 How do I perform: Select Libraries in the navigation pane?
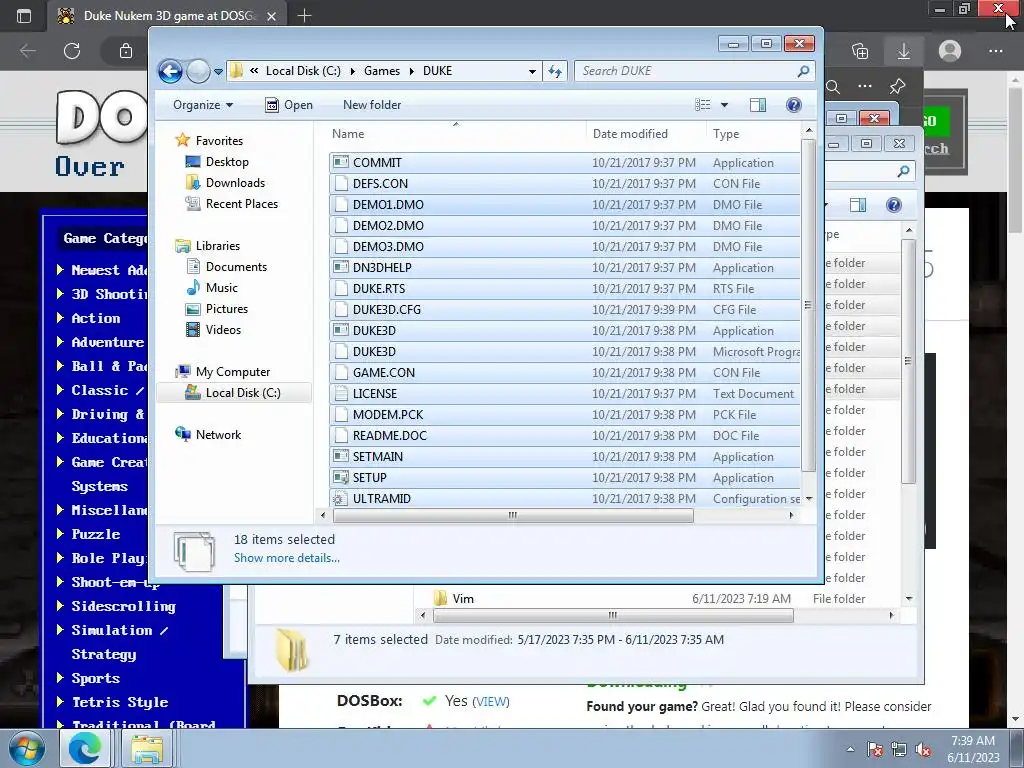coord(217,246)
